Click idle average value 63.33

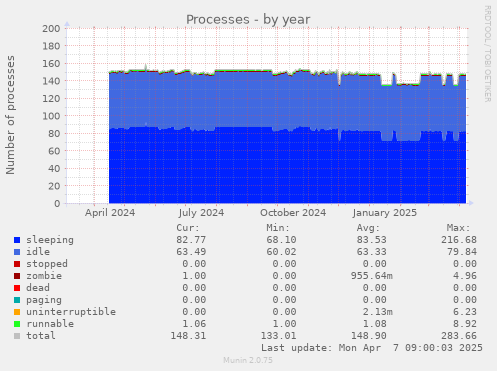[x=372, y=252]
